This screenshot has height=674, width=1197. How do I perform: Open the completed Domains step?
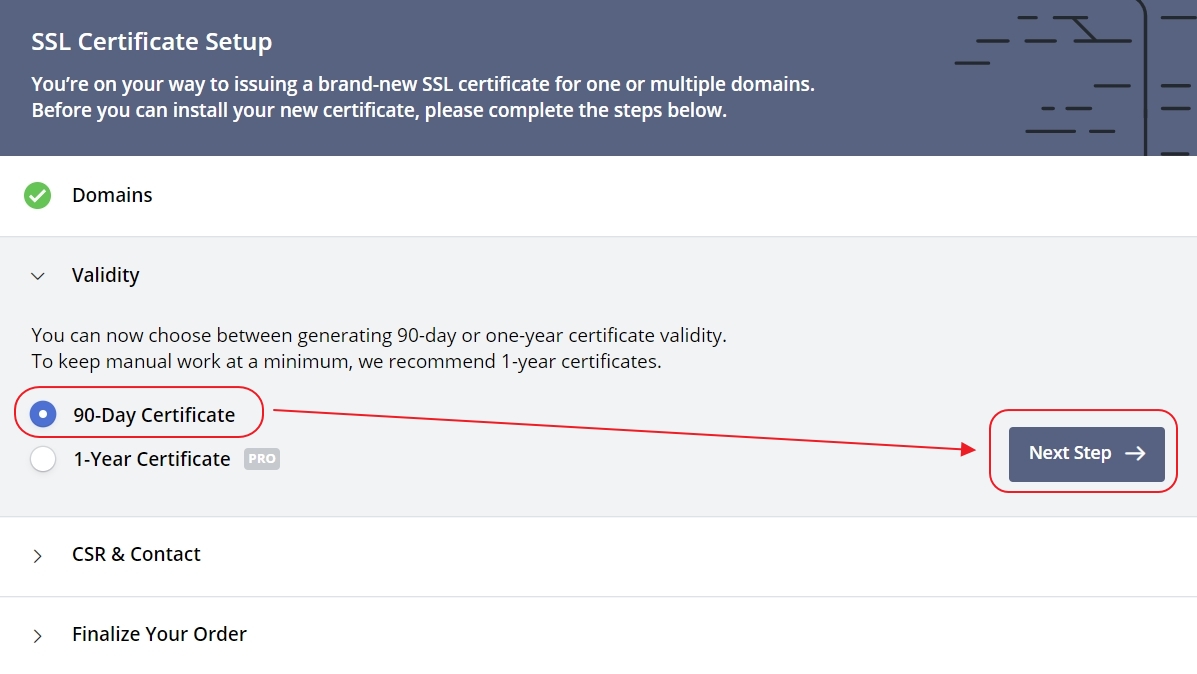point(598,196)
